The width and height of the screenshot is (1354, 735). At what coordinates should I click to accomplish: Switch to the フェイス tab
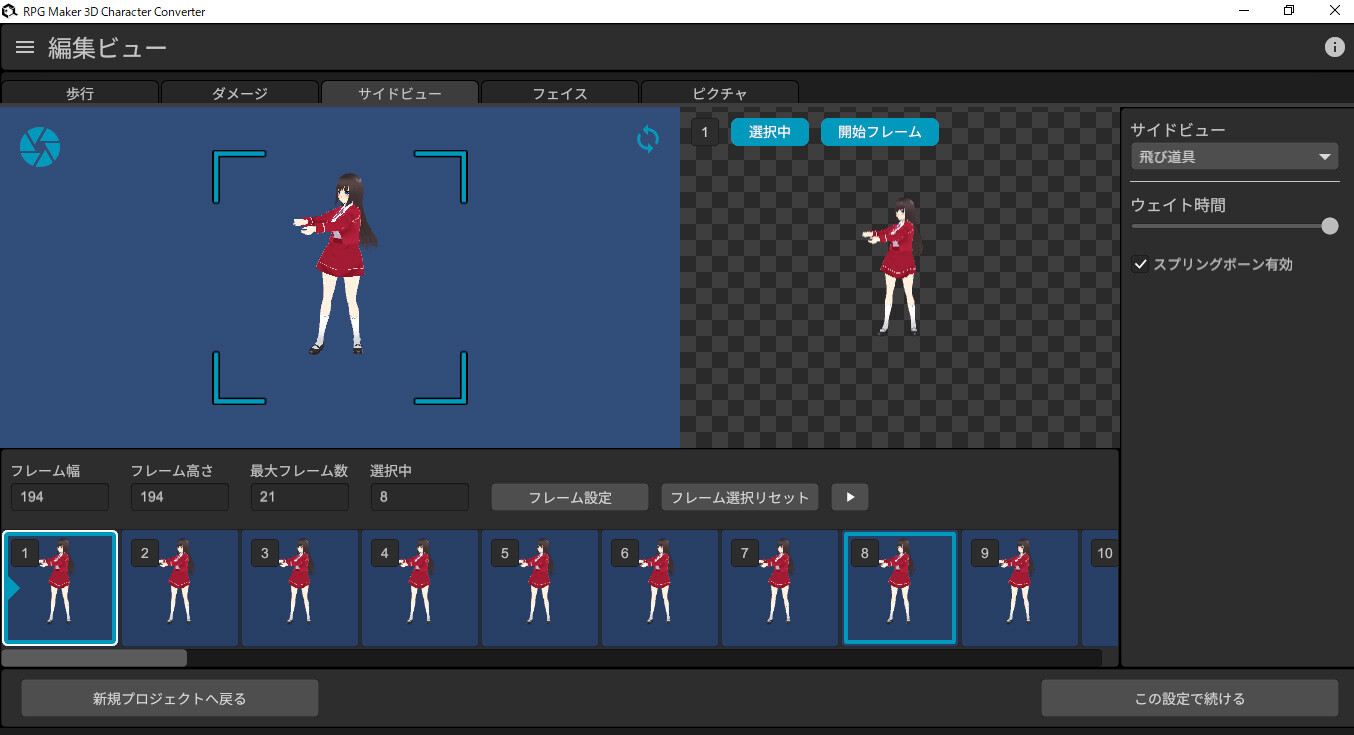[559, 93]
